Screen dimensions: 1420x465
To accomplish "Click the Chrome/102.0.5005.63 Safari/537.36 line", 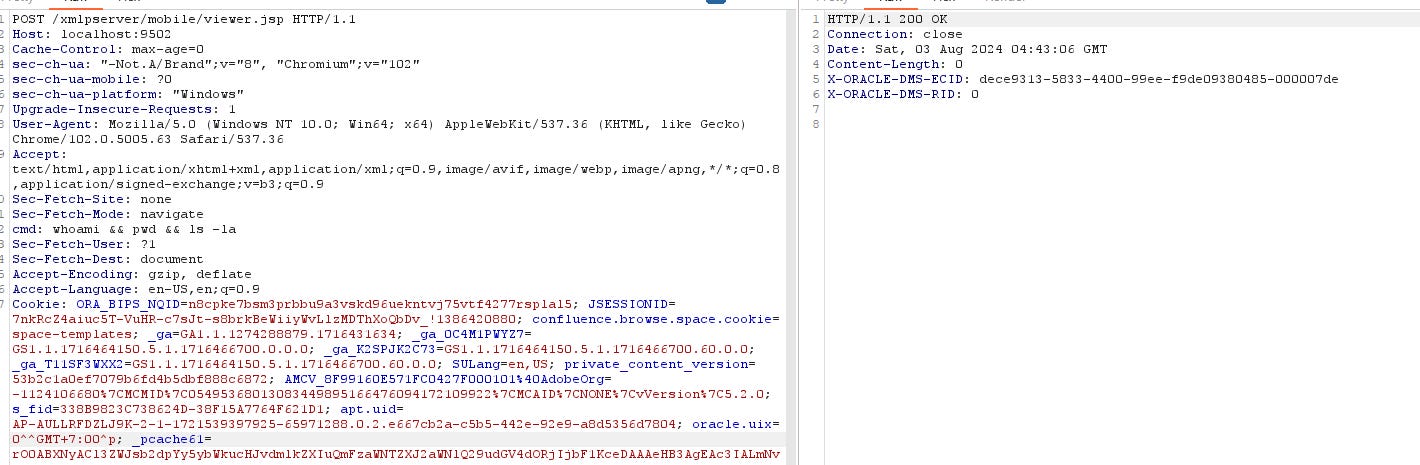I will [148, 139].
